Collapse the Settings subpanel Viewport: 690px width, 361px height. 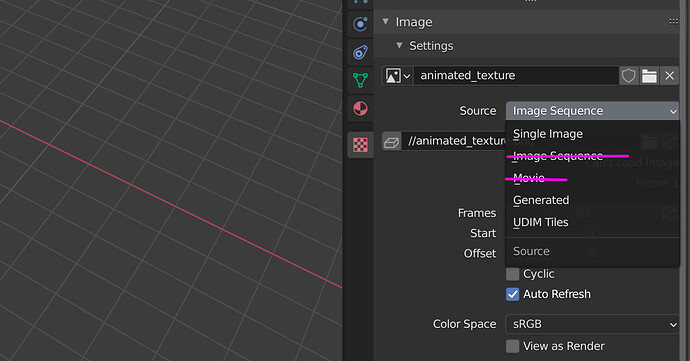tap(399, 45)
